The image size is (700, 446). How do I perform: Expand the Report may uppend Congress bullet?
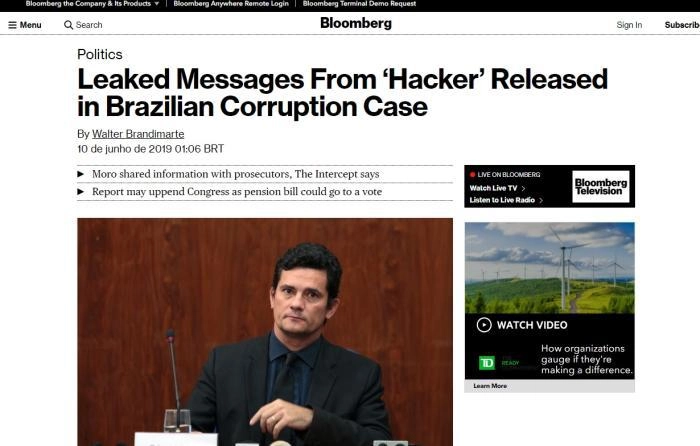point(81,192)
